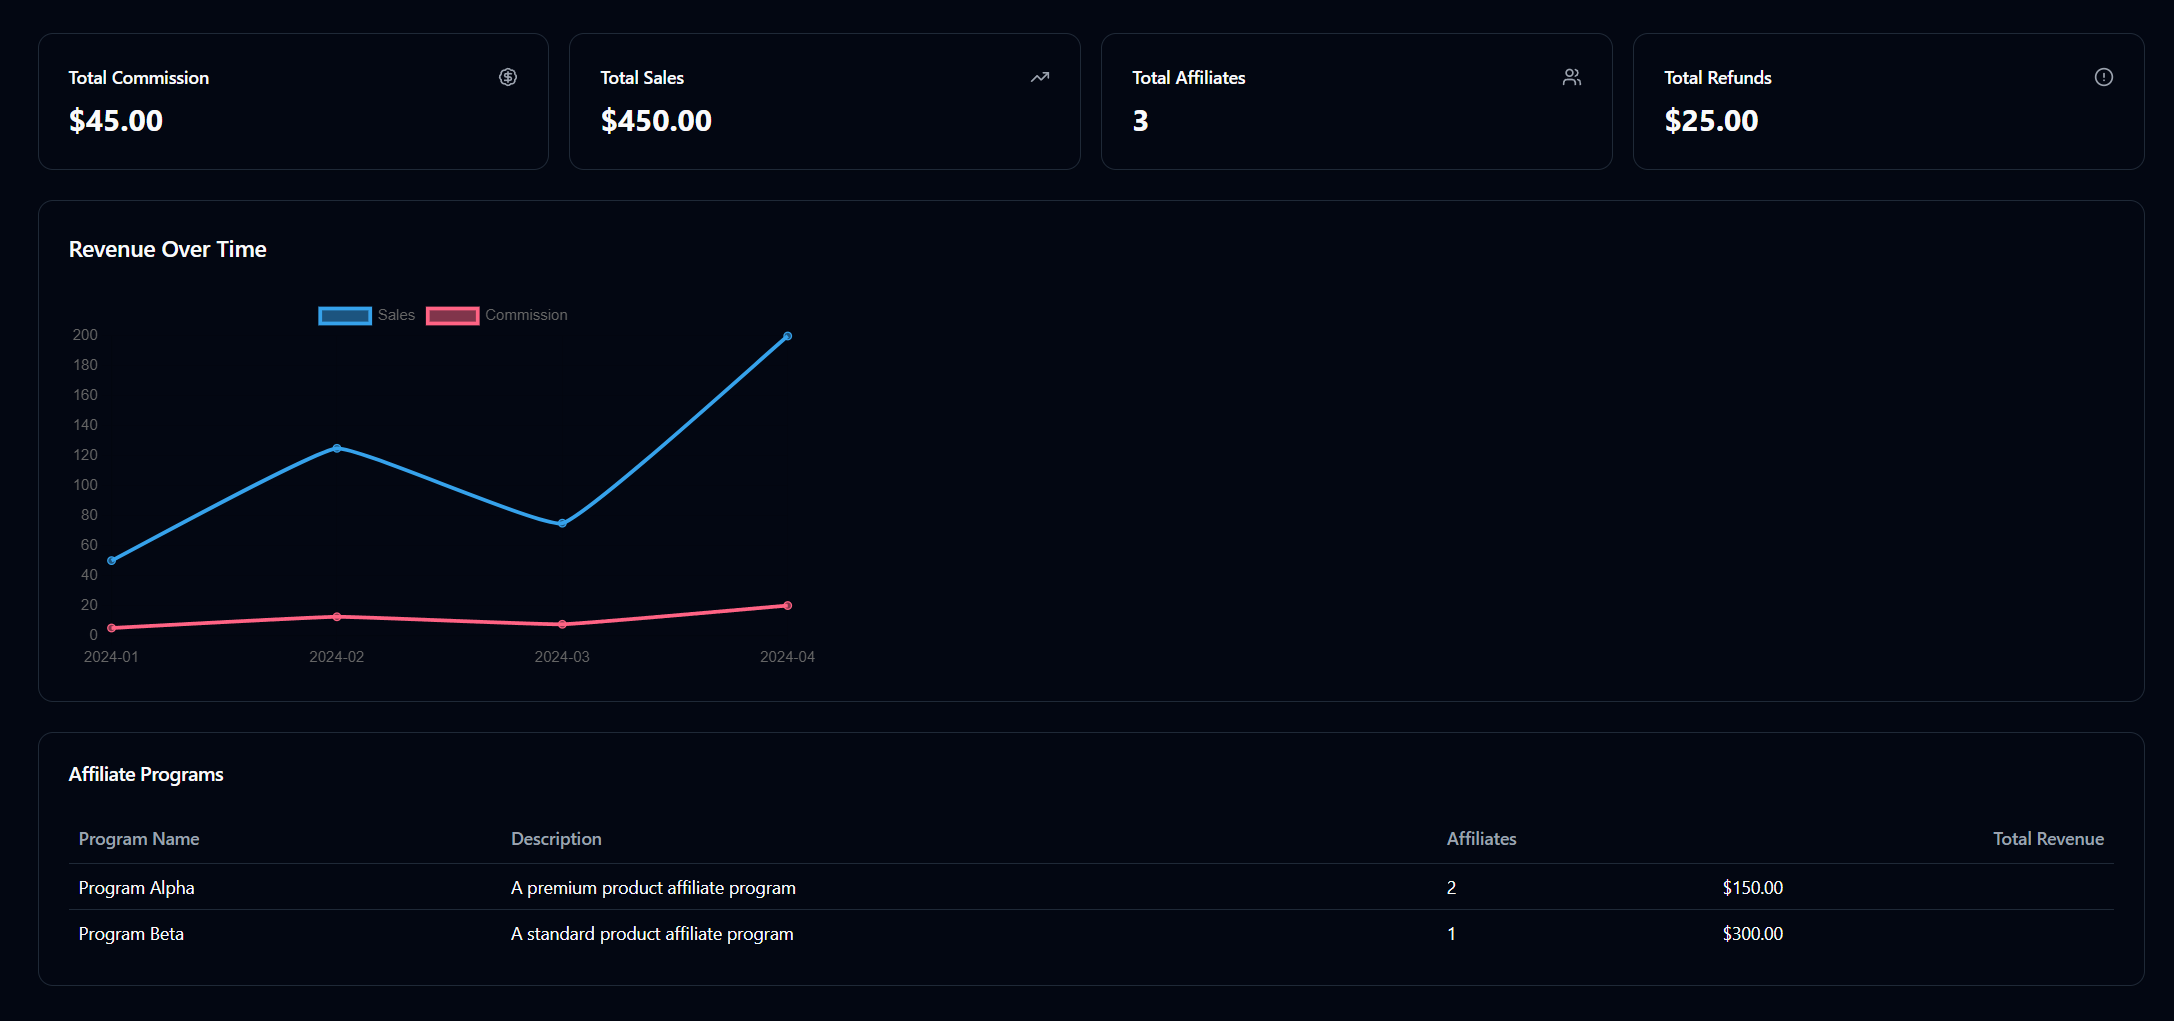
Task: Select the Program Alpha row
Action: (137, 887)
